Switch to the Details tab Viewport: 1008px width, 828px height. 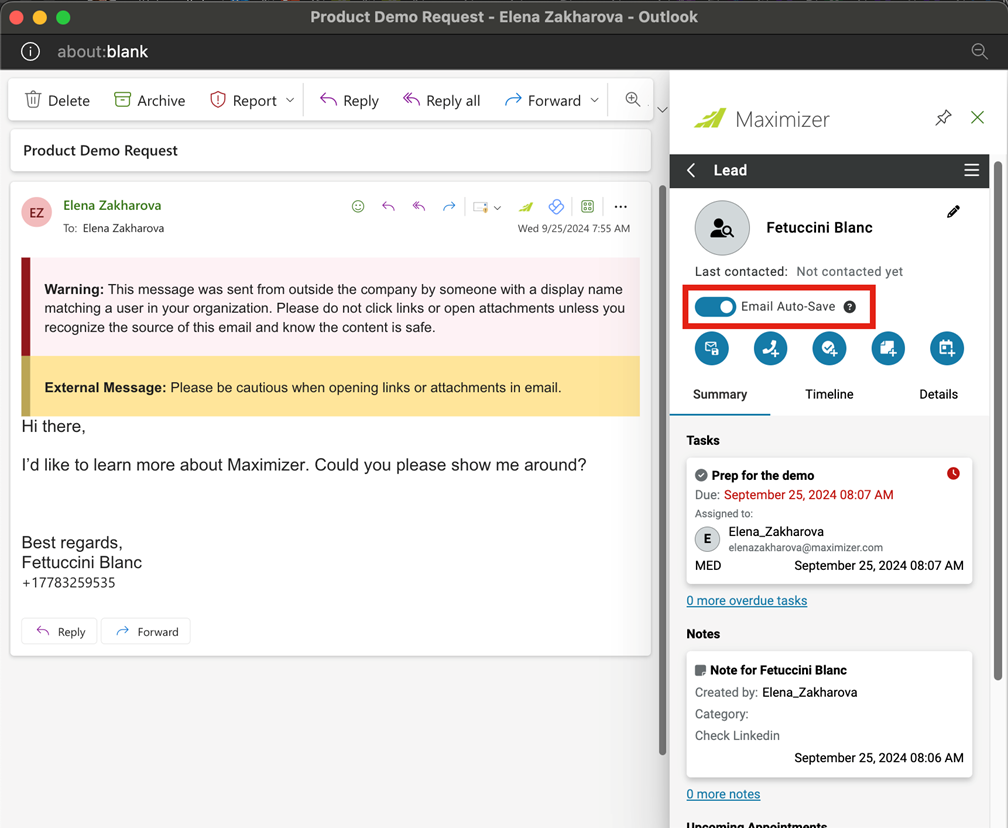pyautogui.click(x=938, y=394)
